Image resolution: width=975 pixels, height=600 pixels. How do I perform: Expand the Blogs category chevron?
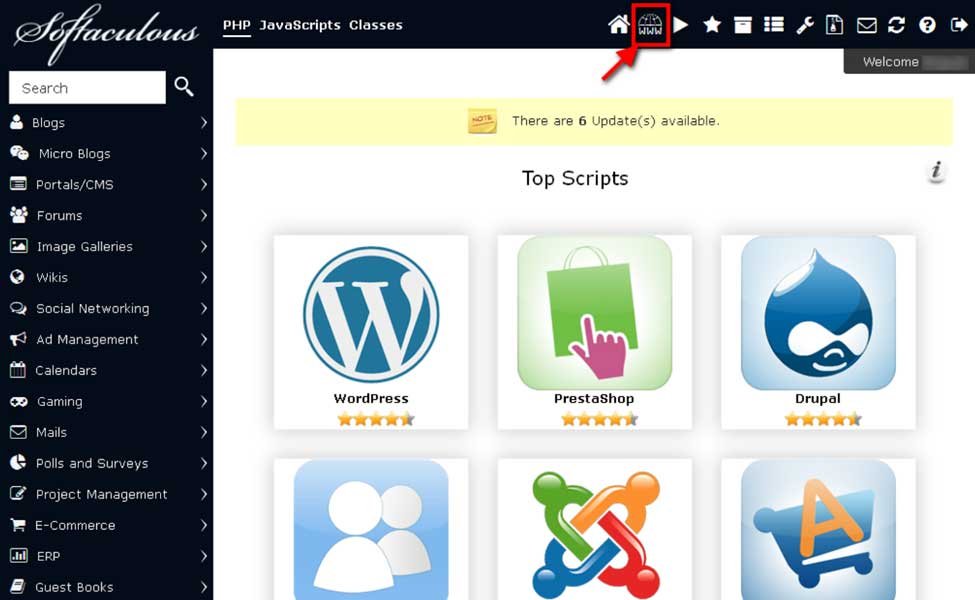[x=204, y=122]
